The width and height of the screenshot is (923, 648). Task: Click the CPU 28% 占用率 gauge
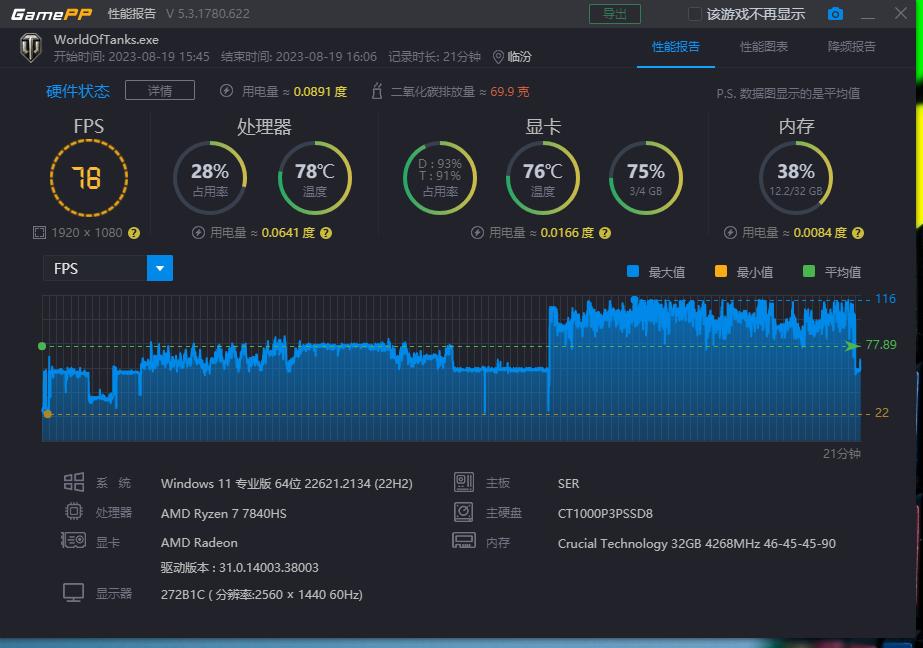click(210, 178)
